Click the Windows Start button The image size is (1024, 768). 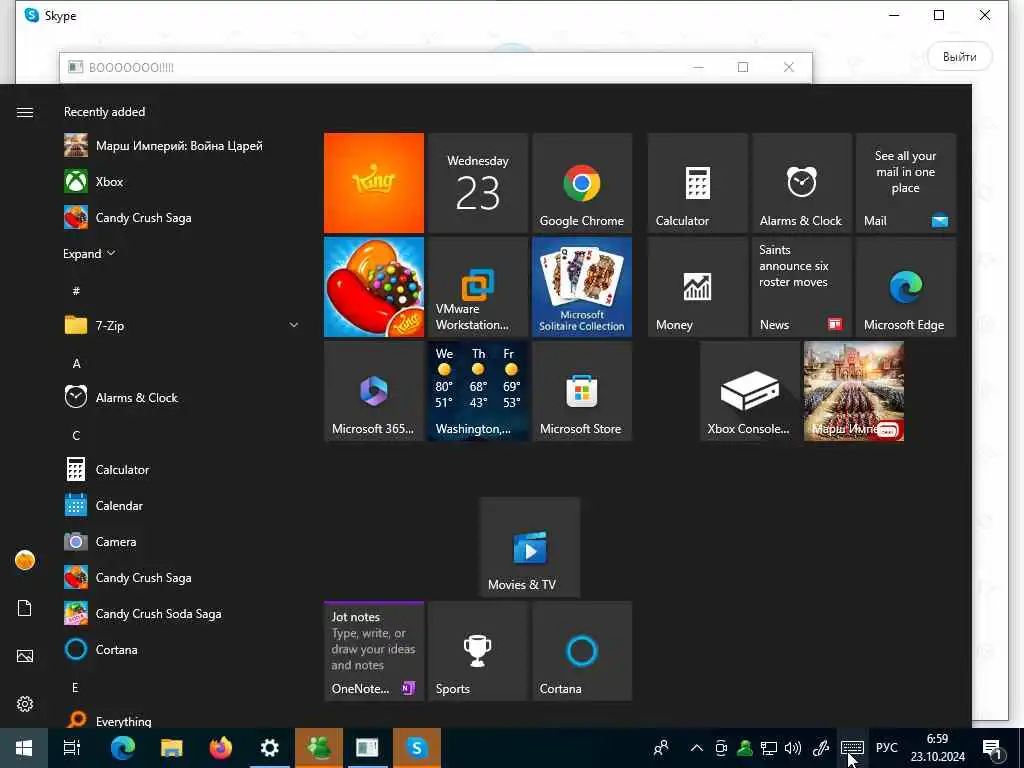pos(24,748)
